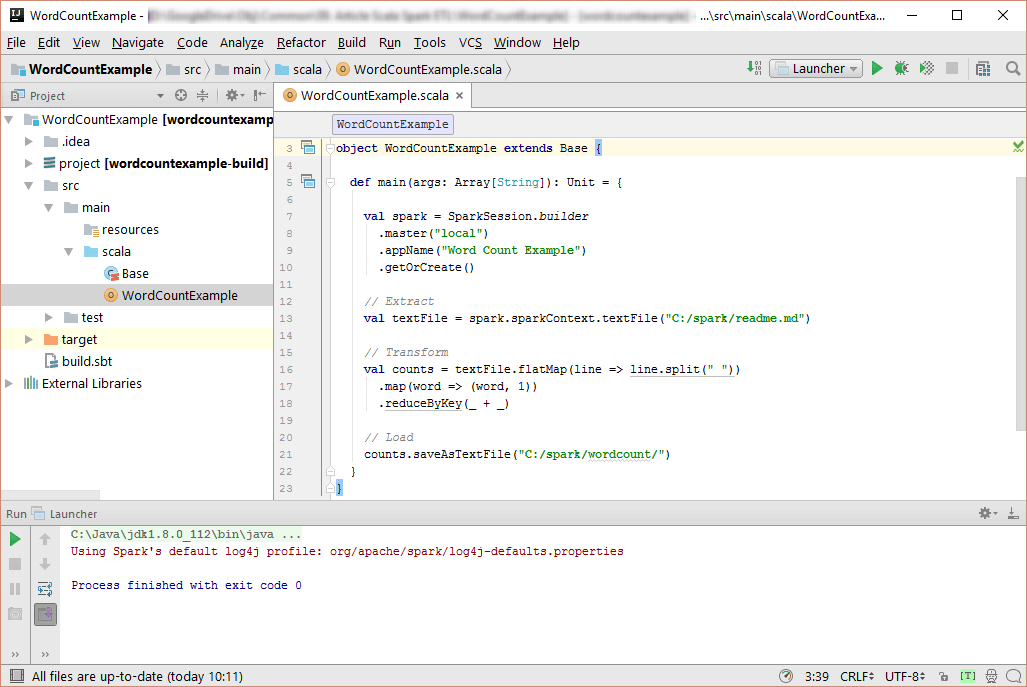Image resolution: width=1027 pixels, height=687 pixels.
Task: Run Launcher with the green play button in the top toolbar
Action: pyautogui.click(x=877, y=69)
